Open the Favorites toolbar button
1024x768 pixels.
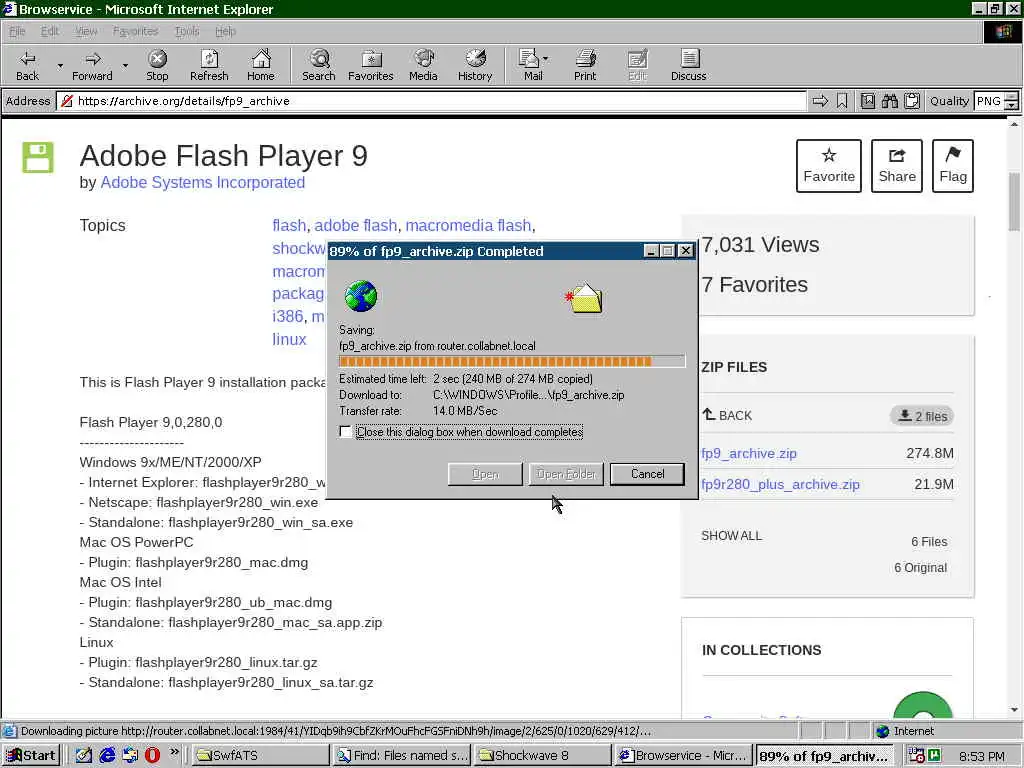point(371,65)
